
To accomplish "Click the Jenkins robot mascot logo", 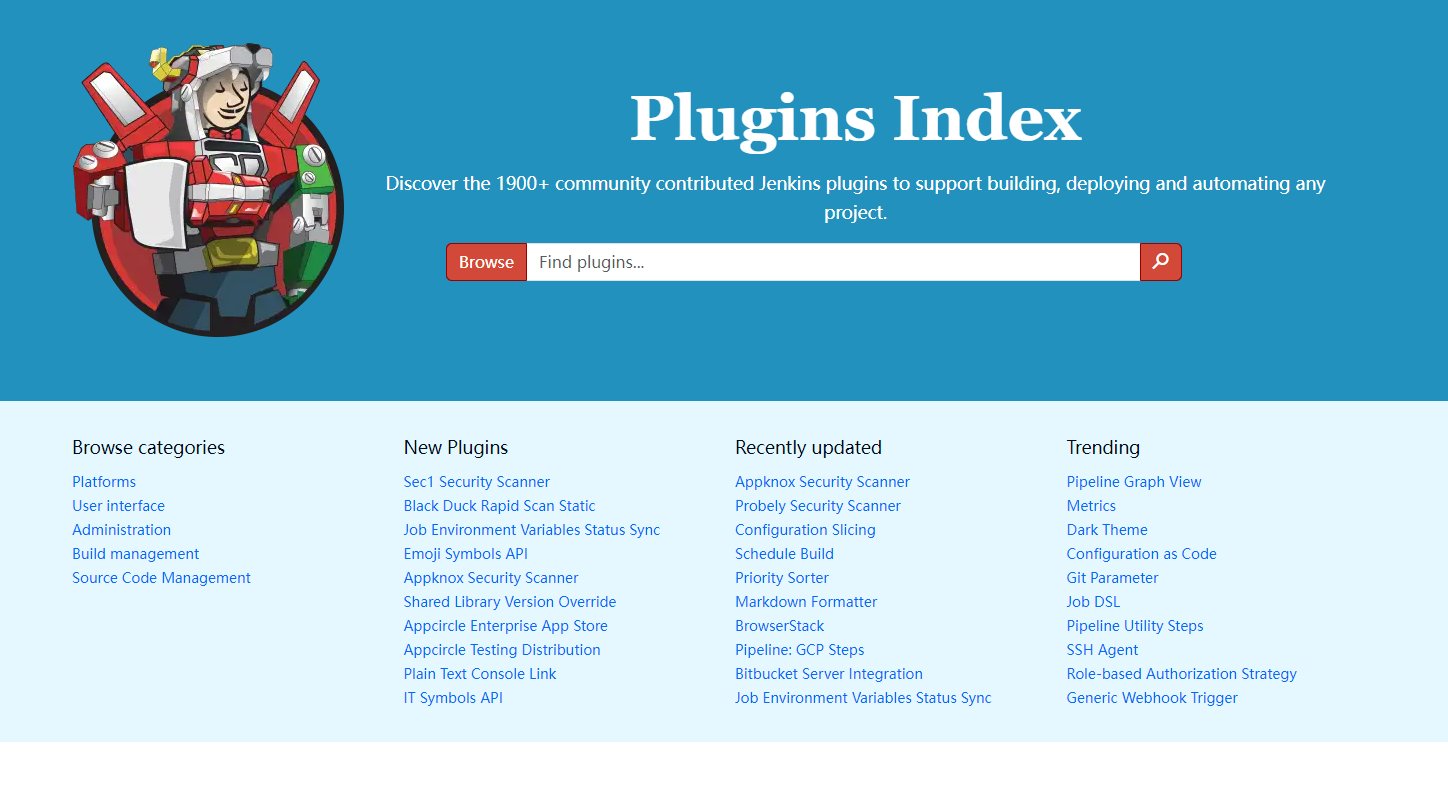I will [208, 189].
